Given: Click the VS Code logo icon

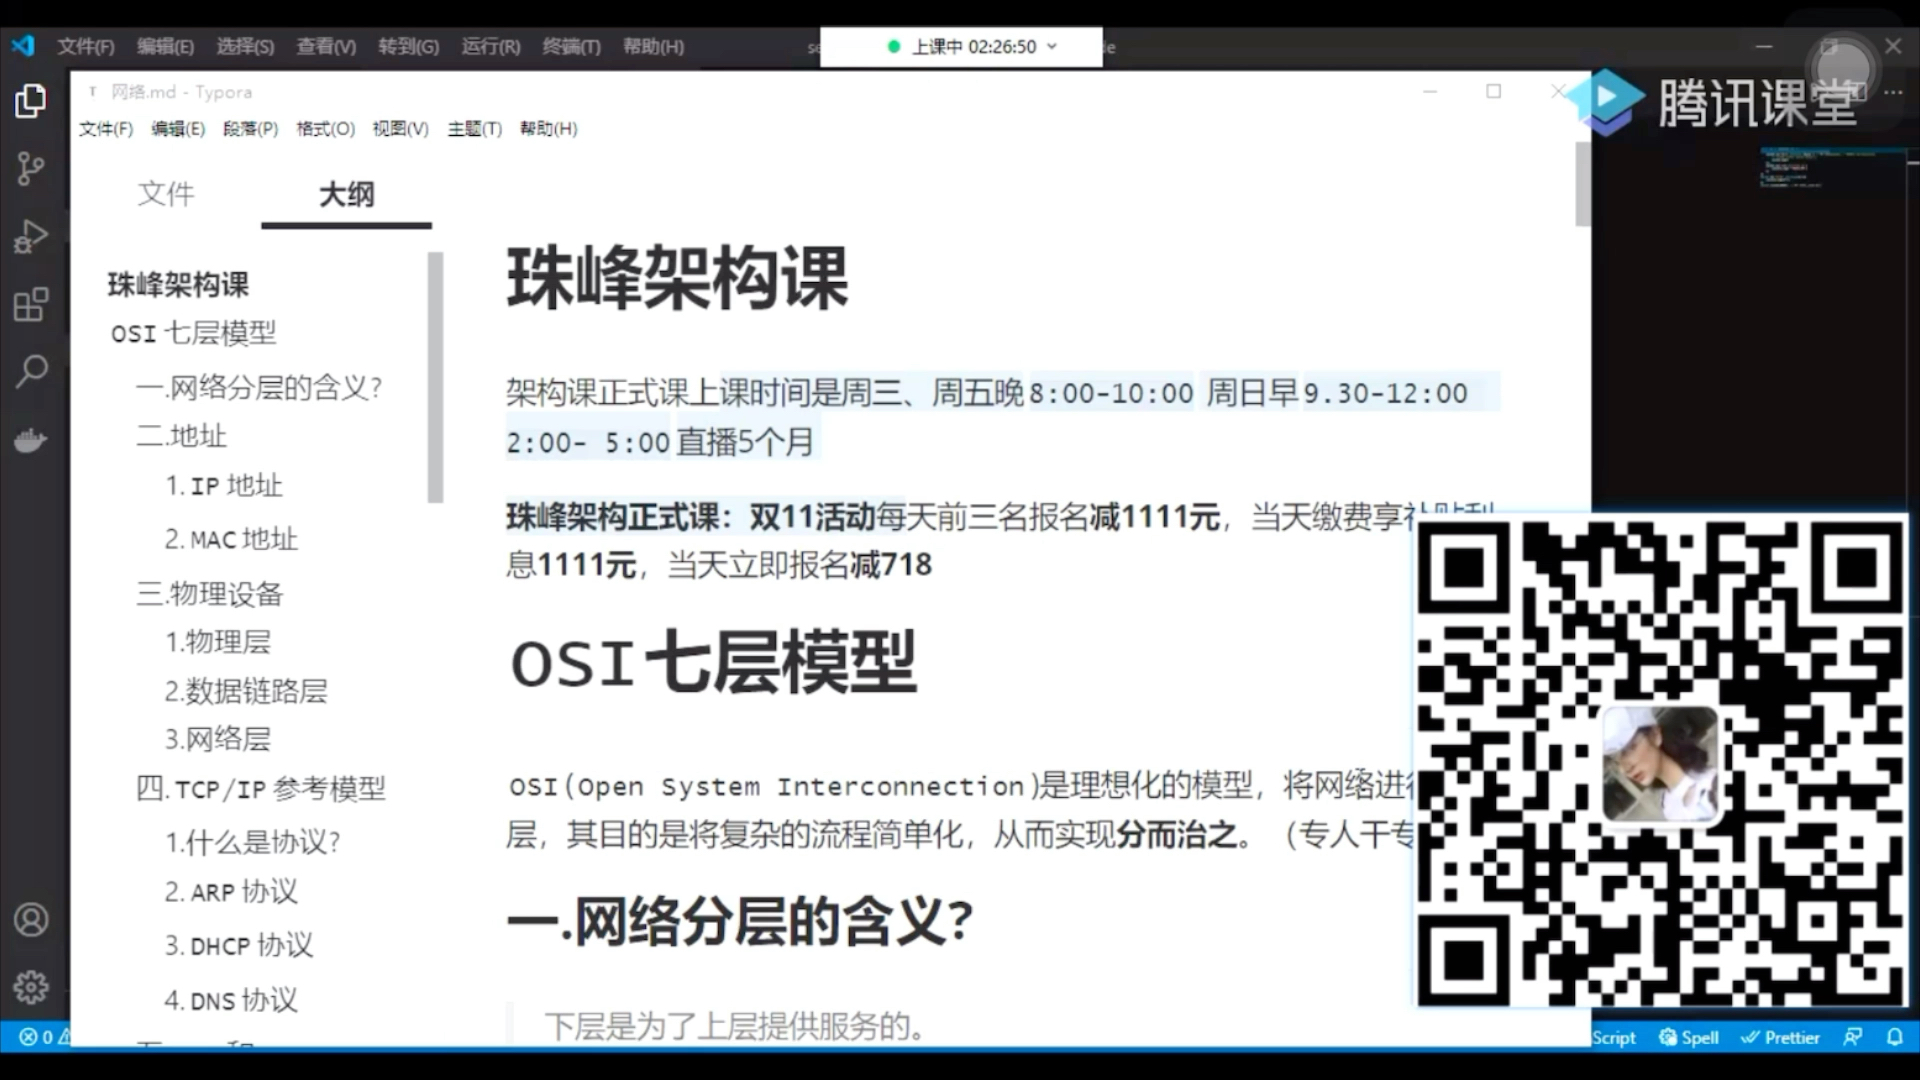Looking at the screenshot, I should coord(23,45).
